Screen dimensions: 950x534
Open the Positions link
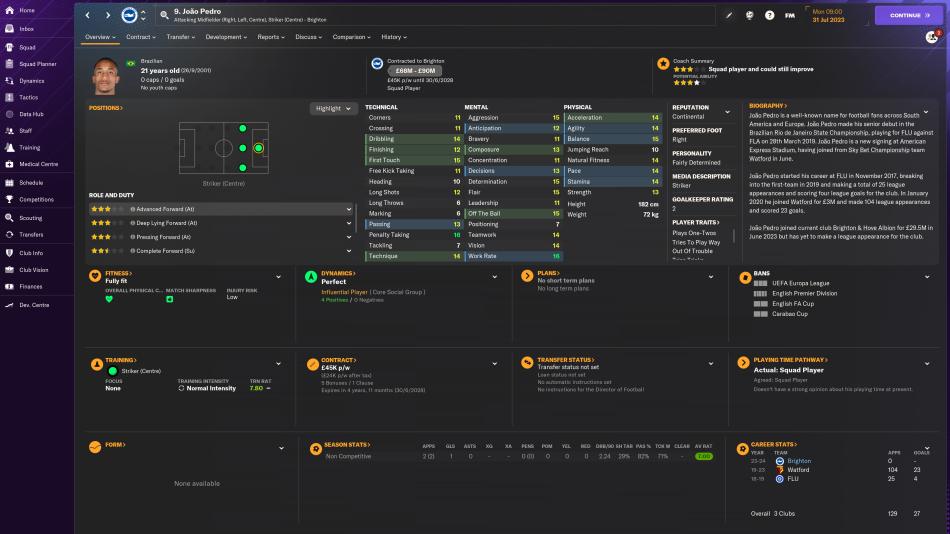(106, 108)
